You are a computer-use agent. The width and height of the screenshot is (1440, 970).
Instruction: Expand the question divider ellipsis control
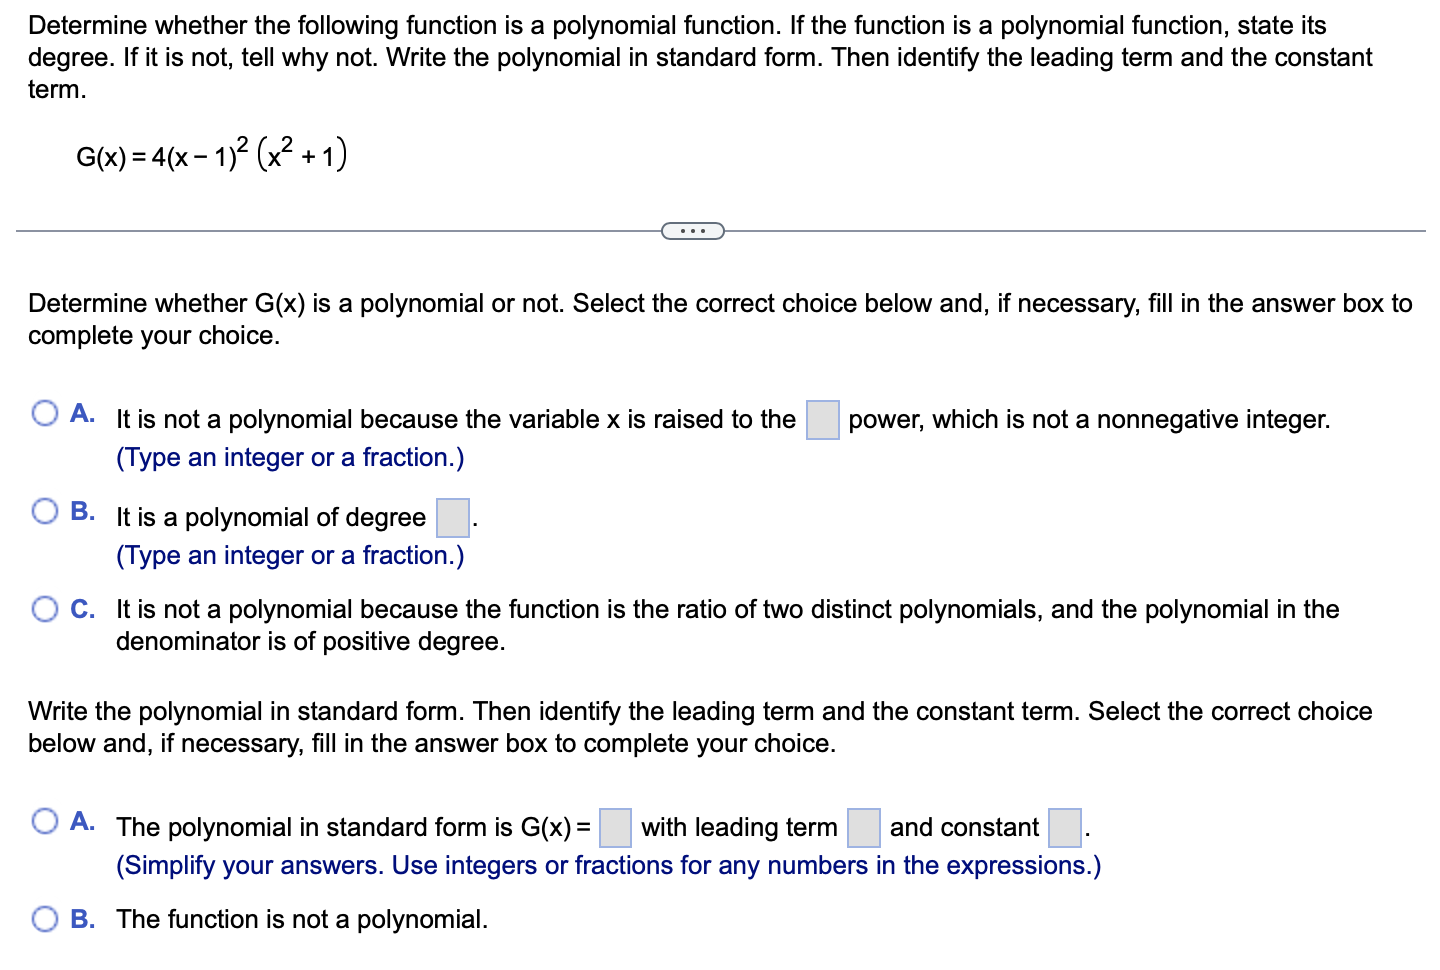(x=693, y=231)
